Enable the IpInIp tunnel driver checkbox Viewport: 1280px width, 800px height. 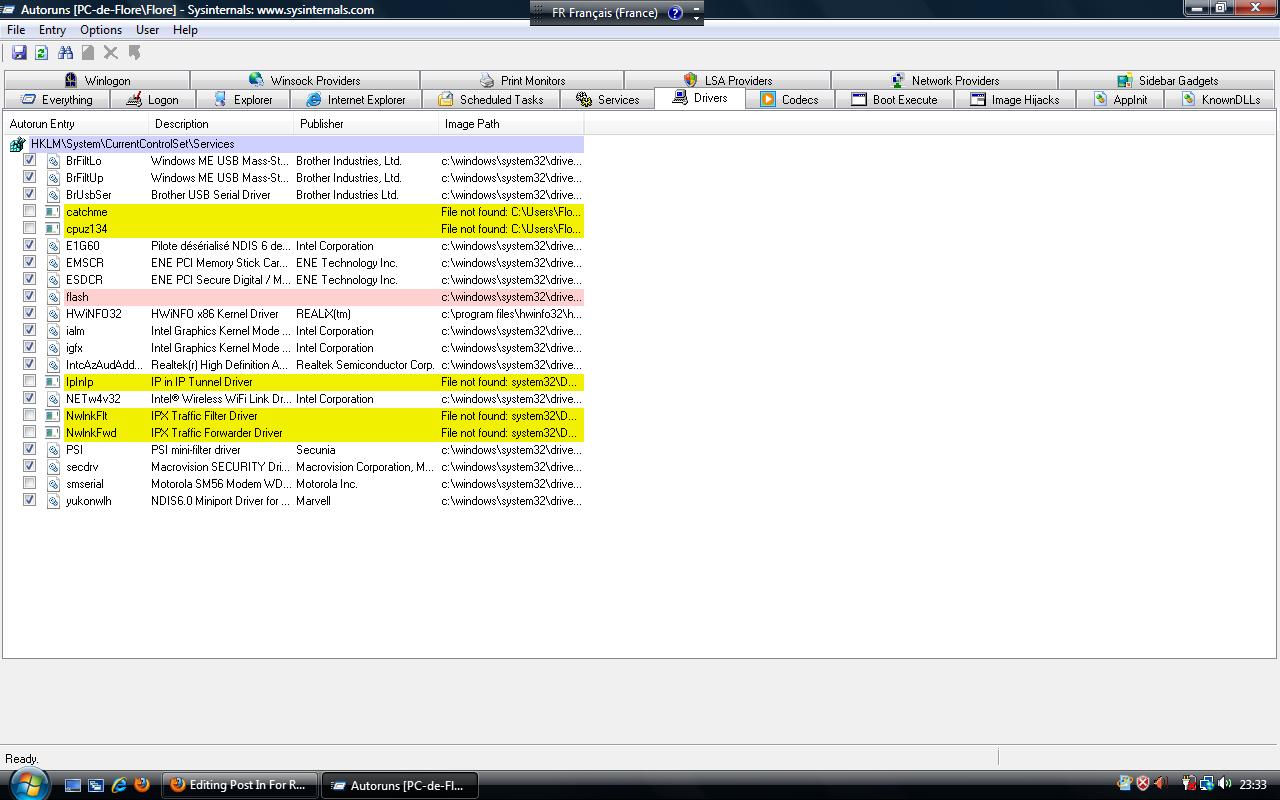pyautogui.click(x=29, y=381)
